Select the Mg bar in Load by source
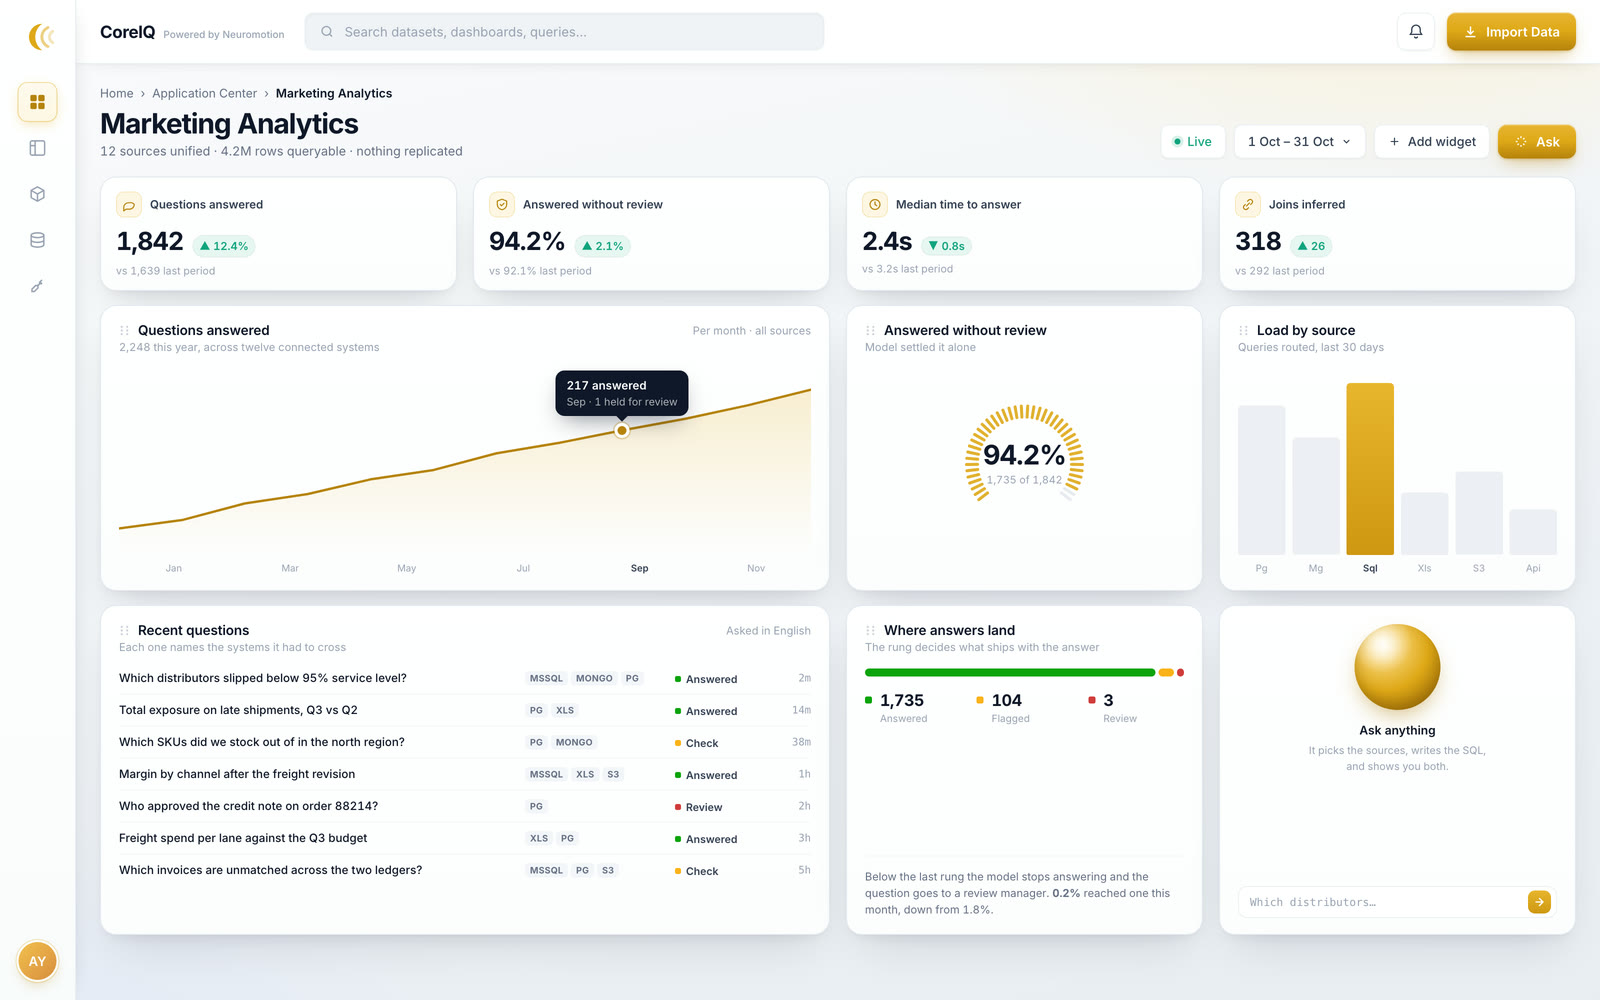The height and width of the screenshot is (1000, 1600). click(x=1316, y=496)
